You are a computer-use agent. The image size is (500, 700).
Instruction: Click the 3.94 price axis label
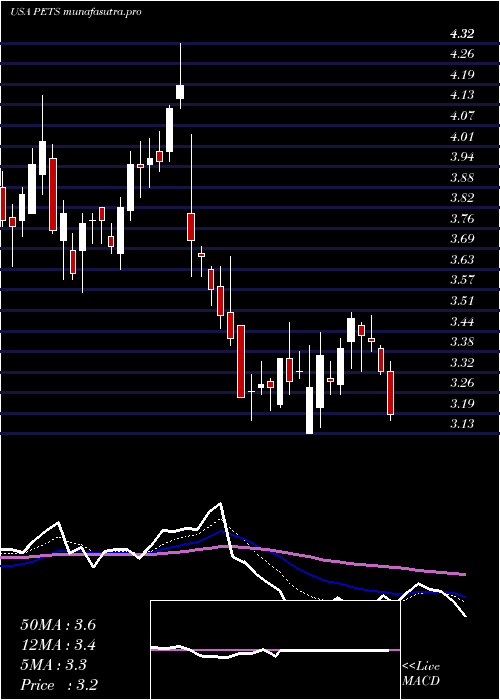tap(462, 157)
